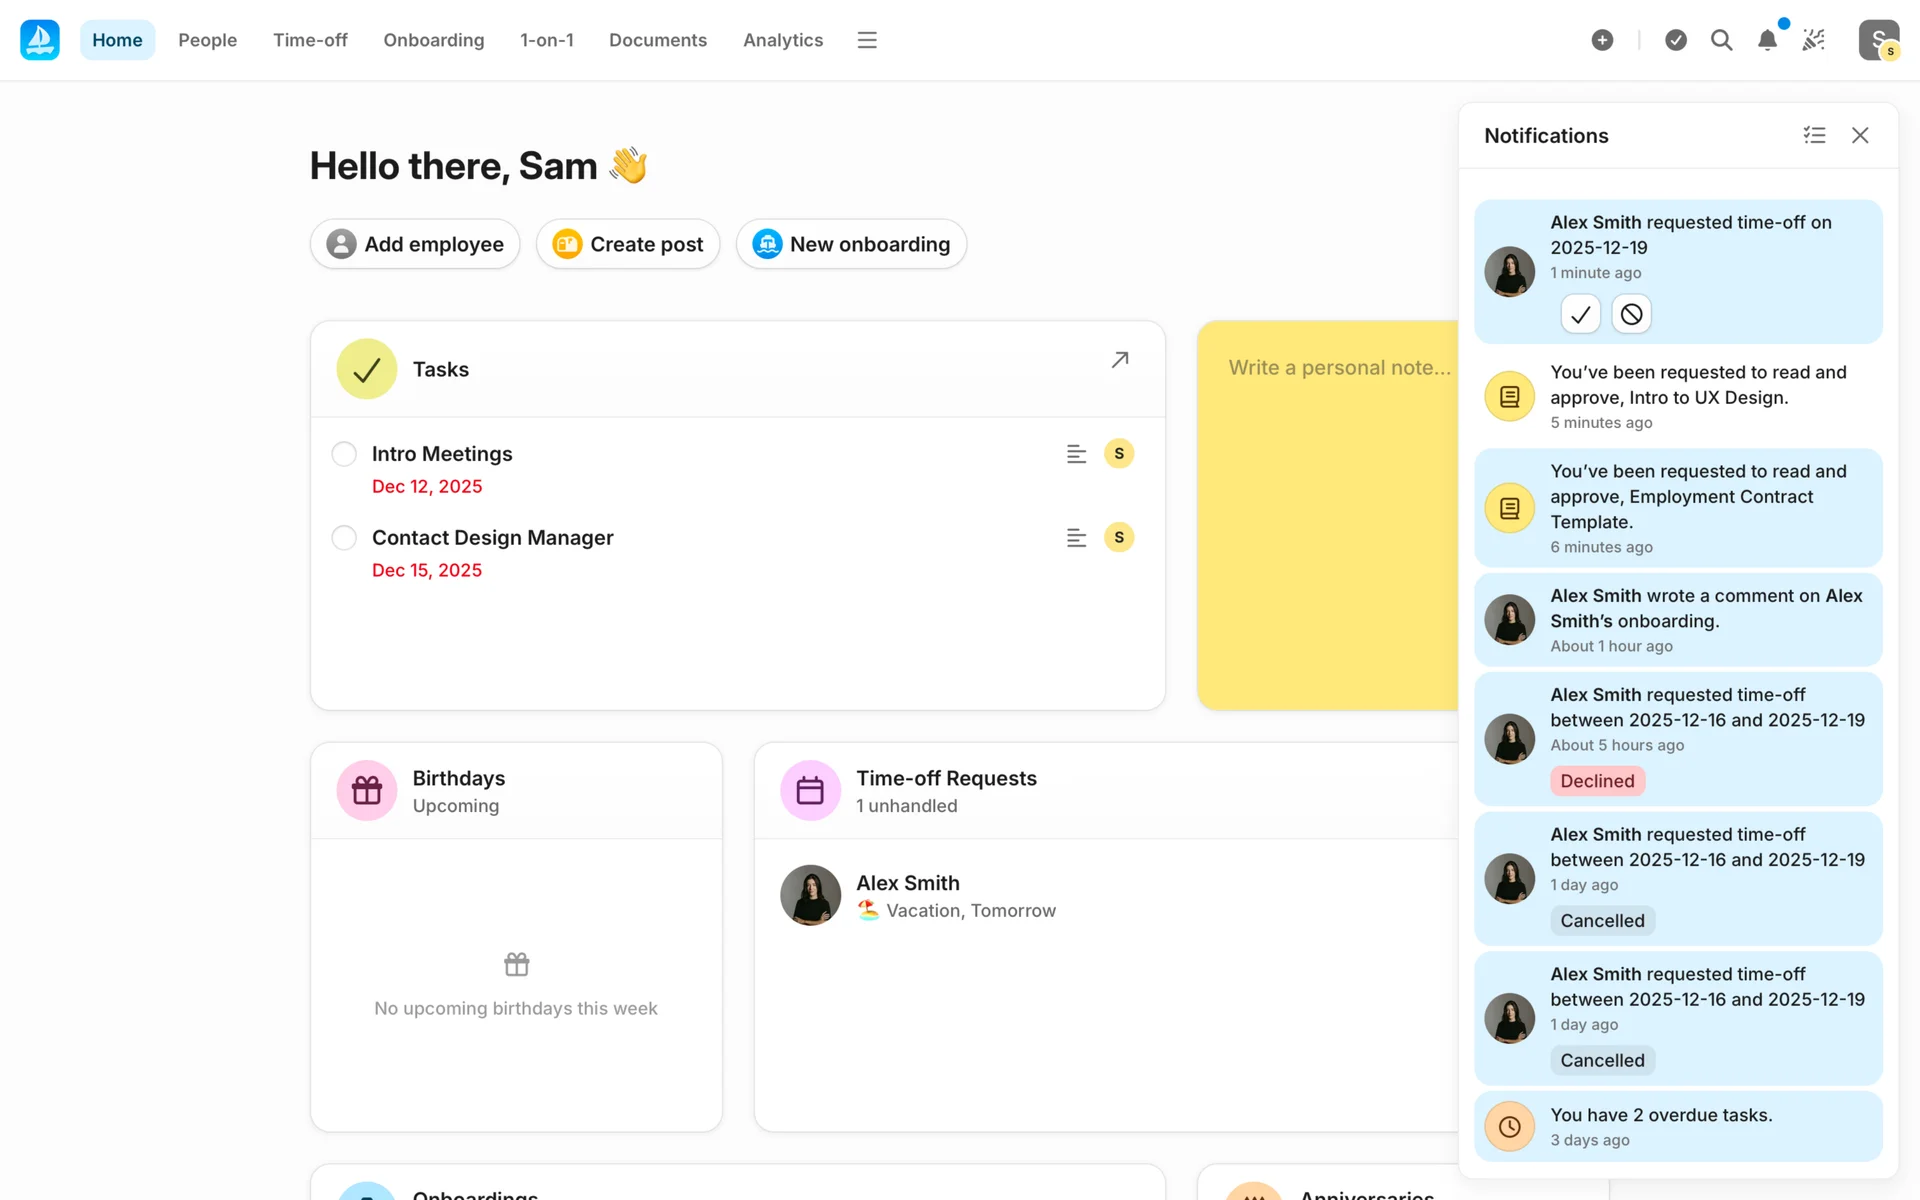Click the sparkle what's-new icon

[1813, 40]
